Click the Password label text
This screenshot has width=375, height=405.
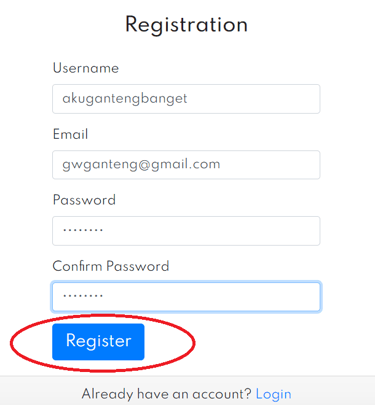84,200
